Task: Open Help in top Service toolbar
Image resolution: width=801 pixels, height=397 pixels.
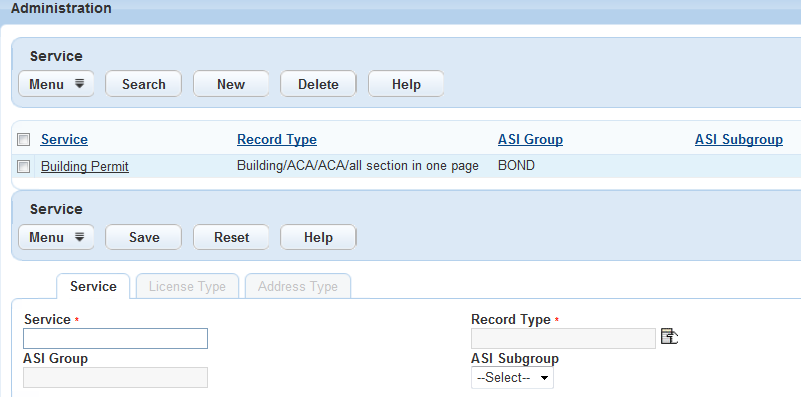Action: [x=406, y=84]
